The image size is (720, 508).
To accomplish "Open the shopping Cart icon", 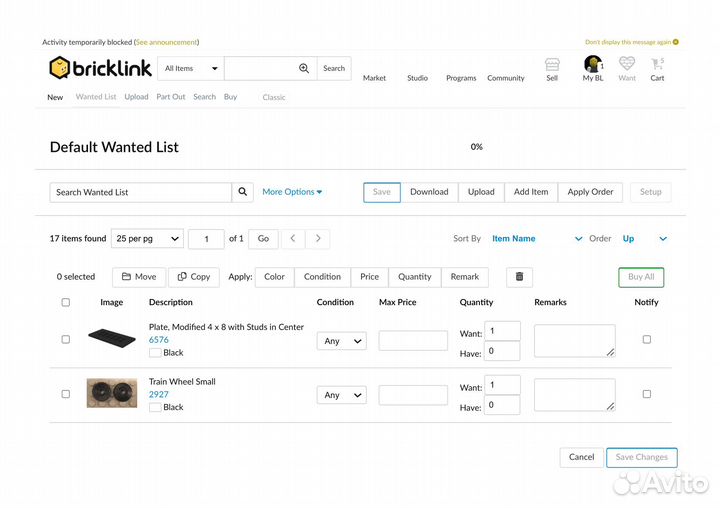I will pyautogui.click(x=657, y=64).
